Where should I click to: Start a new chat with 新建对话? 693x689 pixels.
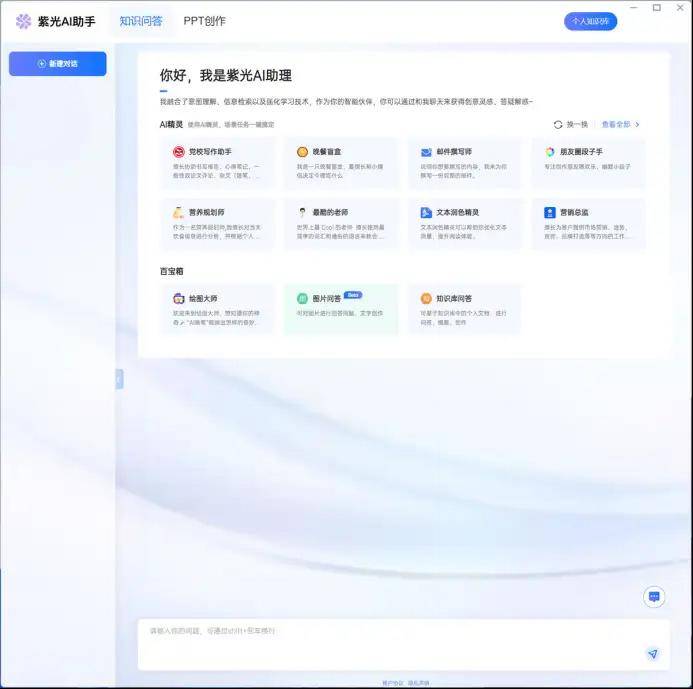tap(57, 64)
